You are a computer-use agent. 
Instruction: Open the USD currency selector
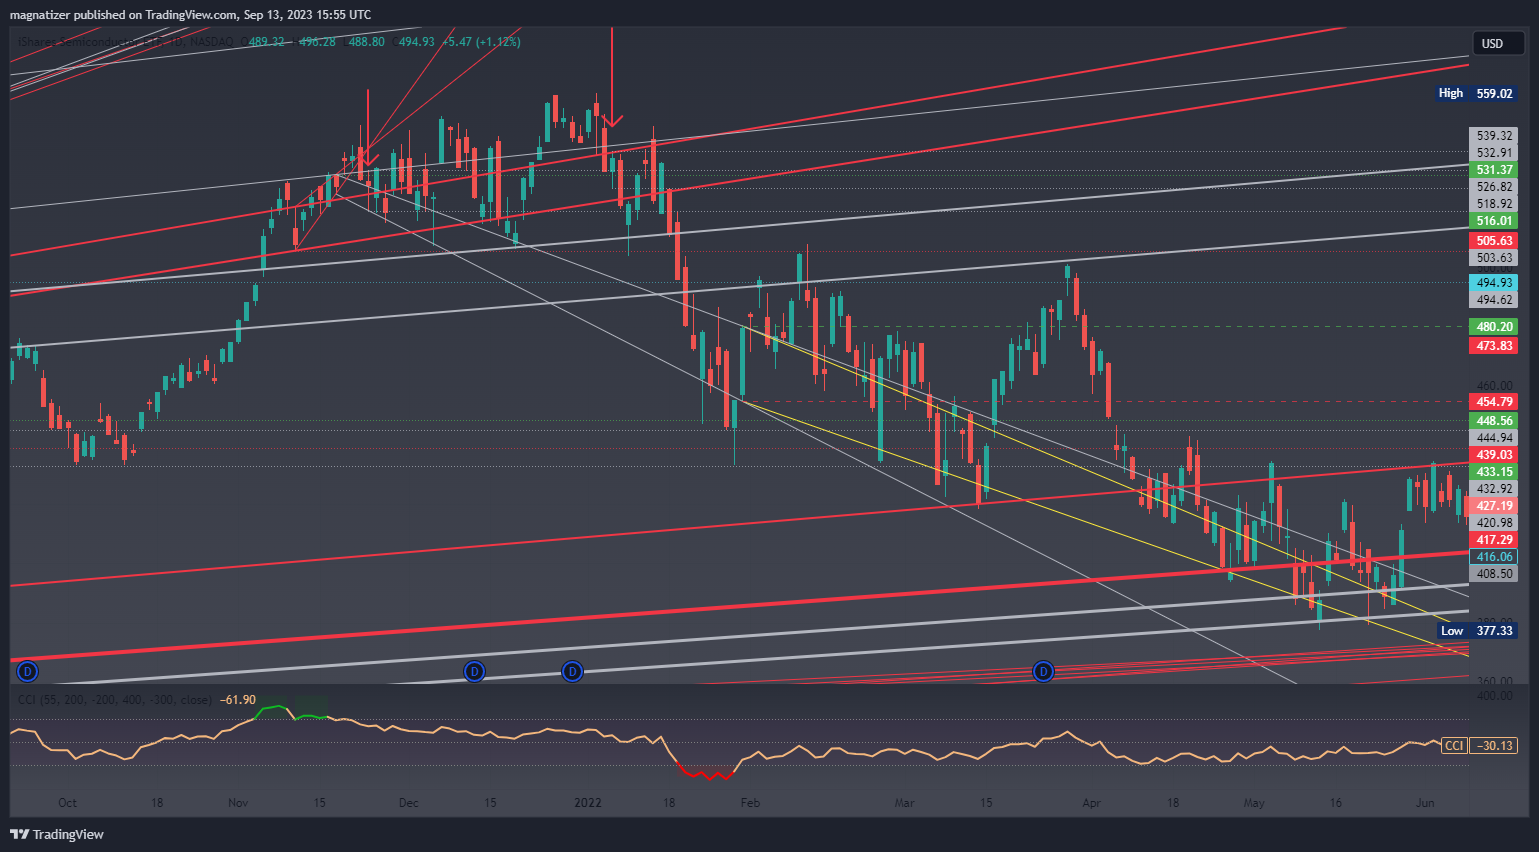pyautogui.click(x=1498, y=43)
